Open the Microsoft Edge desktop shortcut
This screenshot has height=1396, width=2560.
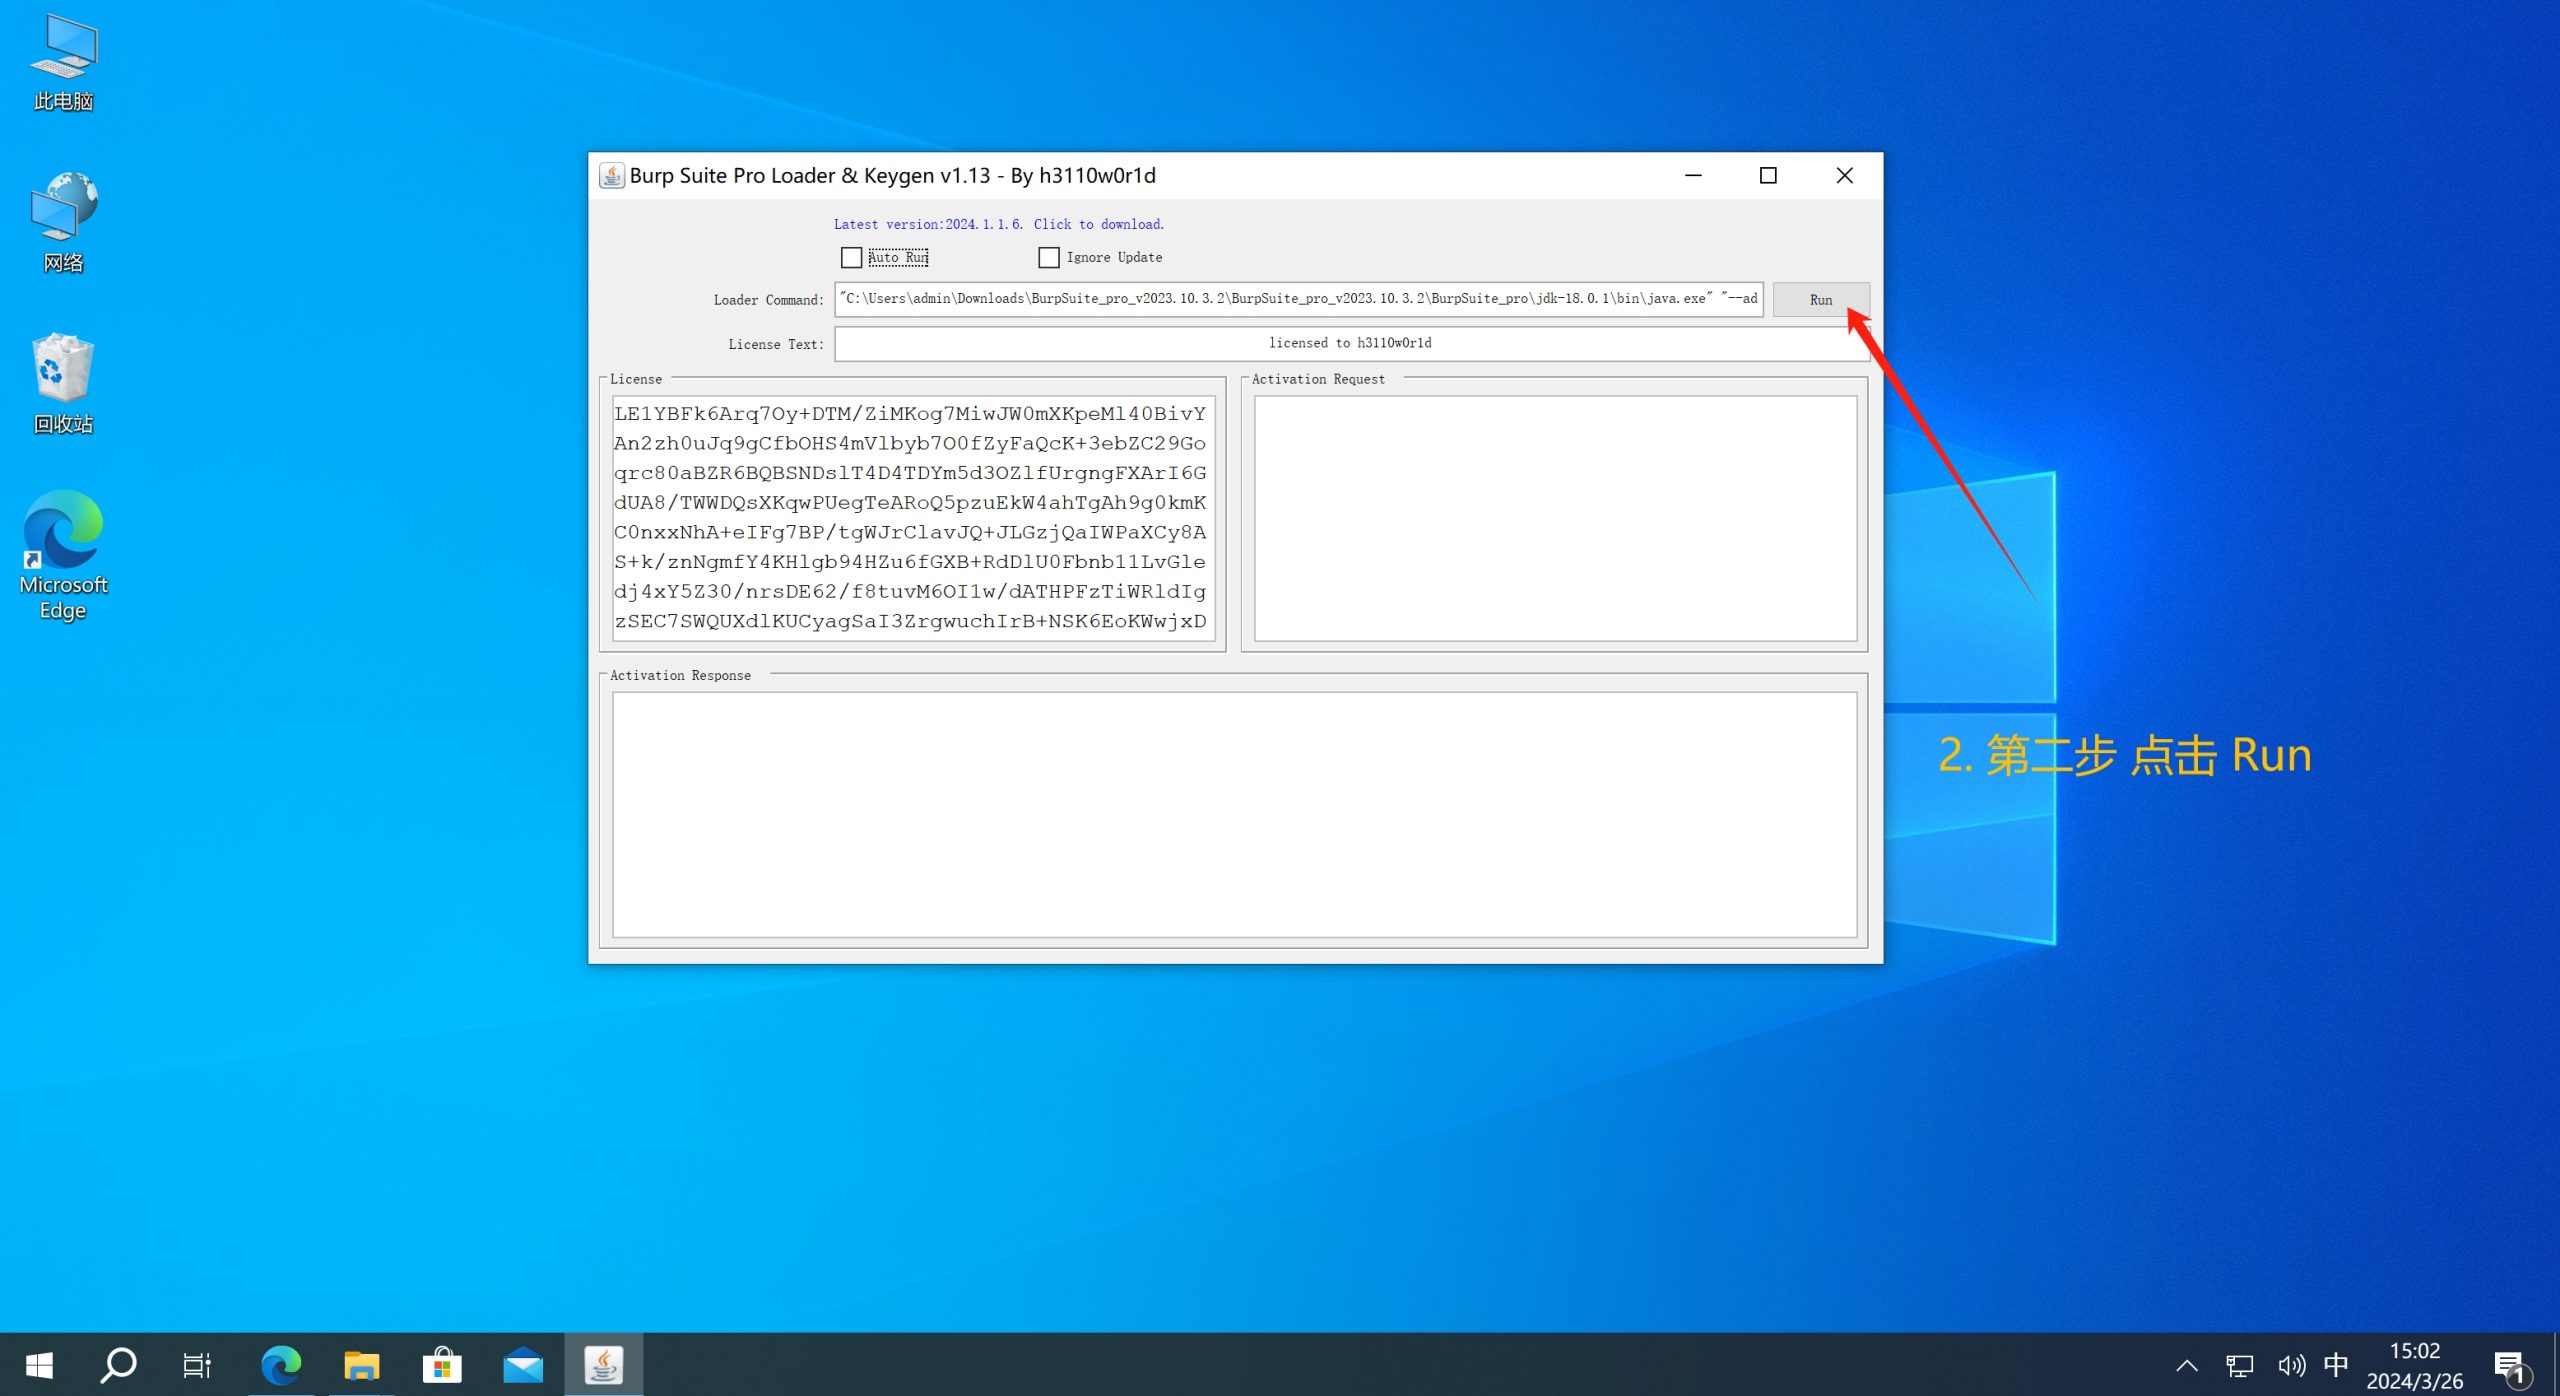[x=63, y=555]
